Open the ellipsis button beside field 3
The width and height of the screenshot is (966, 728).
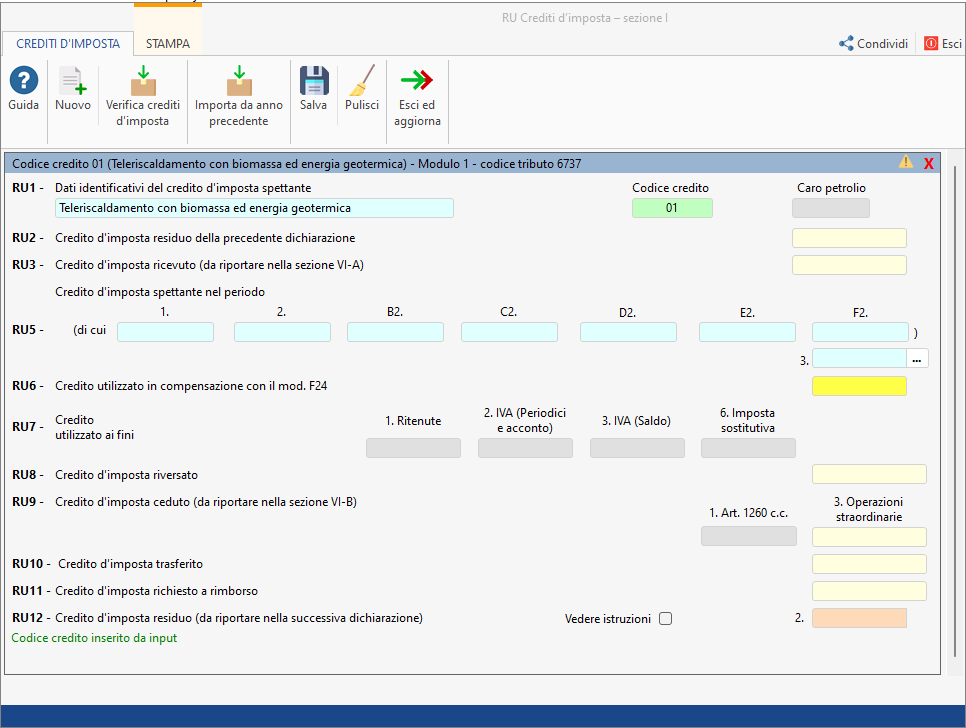click(917, 358)
